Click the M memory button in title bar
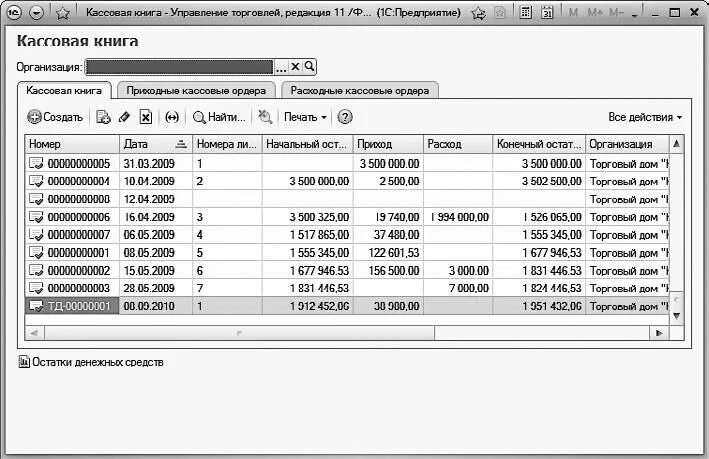 pos(573,13)
